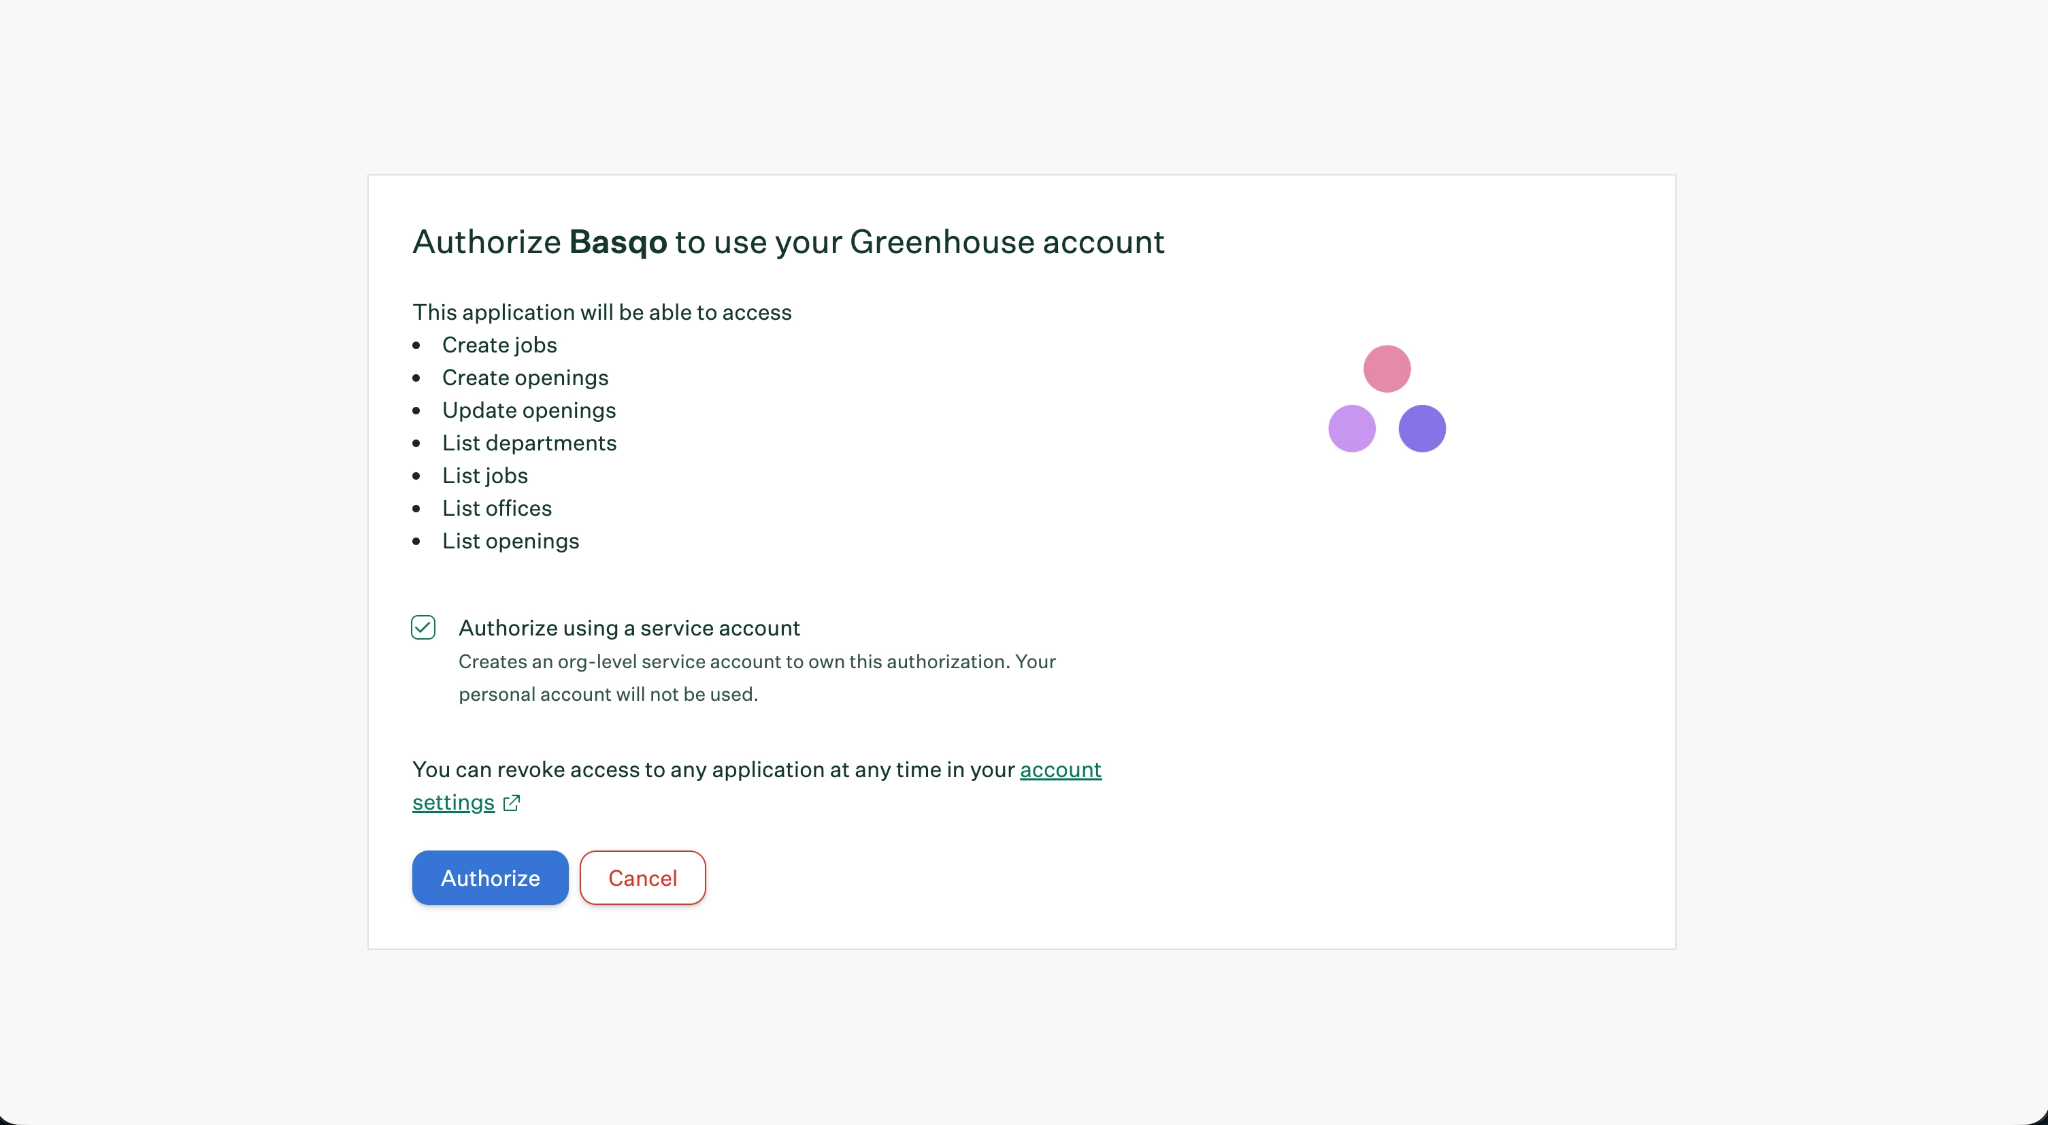Click the blue Authorize button
Viewport: 2048px width, 1125px height.
click(490, 877)
